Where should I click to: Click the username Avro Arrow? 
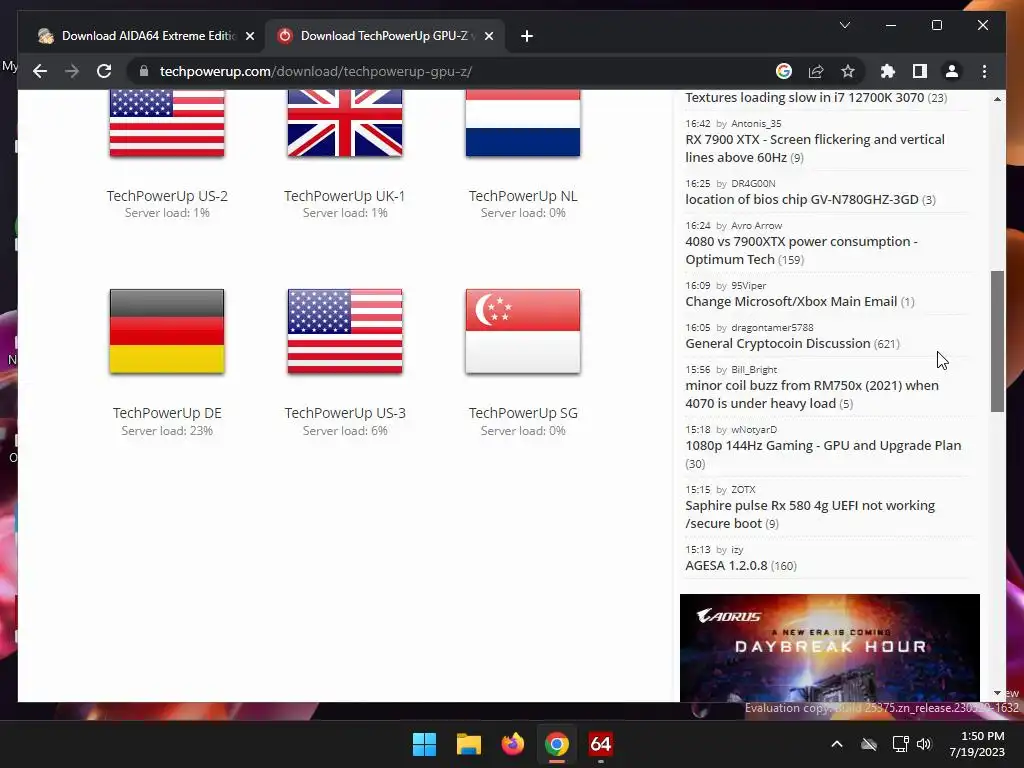pos(756,225)
